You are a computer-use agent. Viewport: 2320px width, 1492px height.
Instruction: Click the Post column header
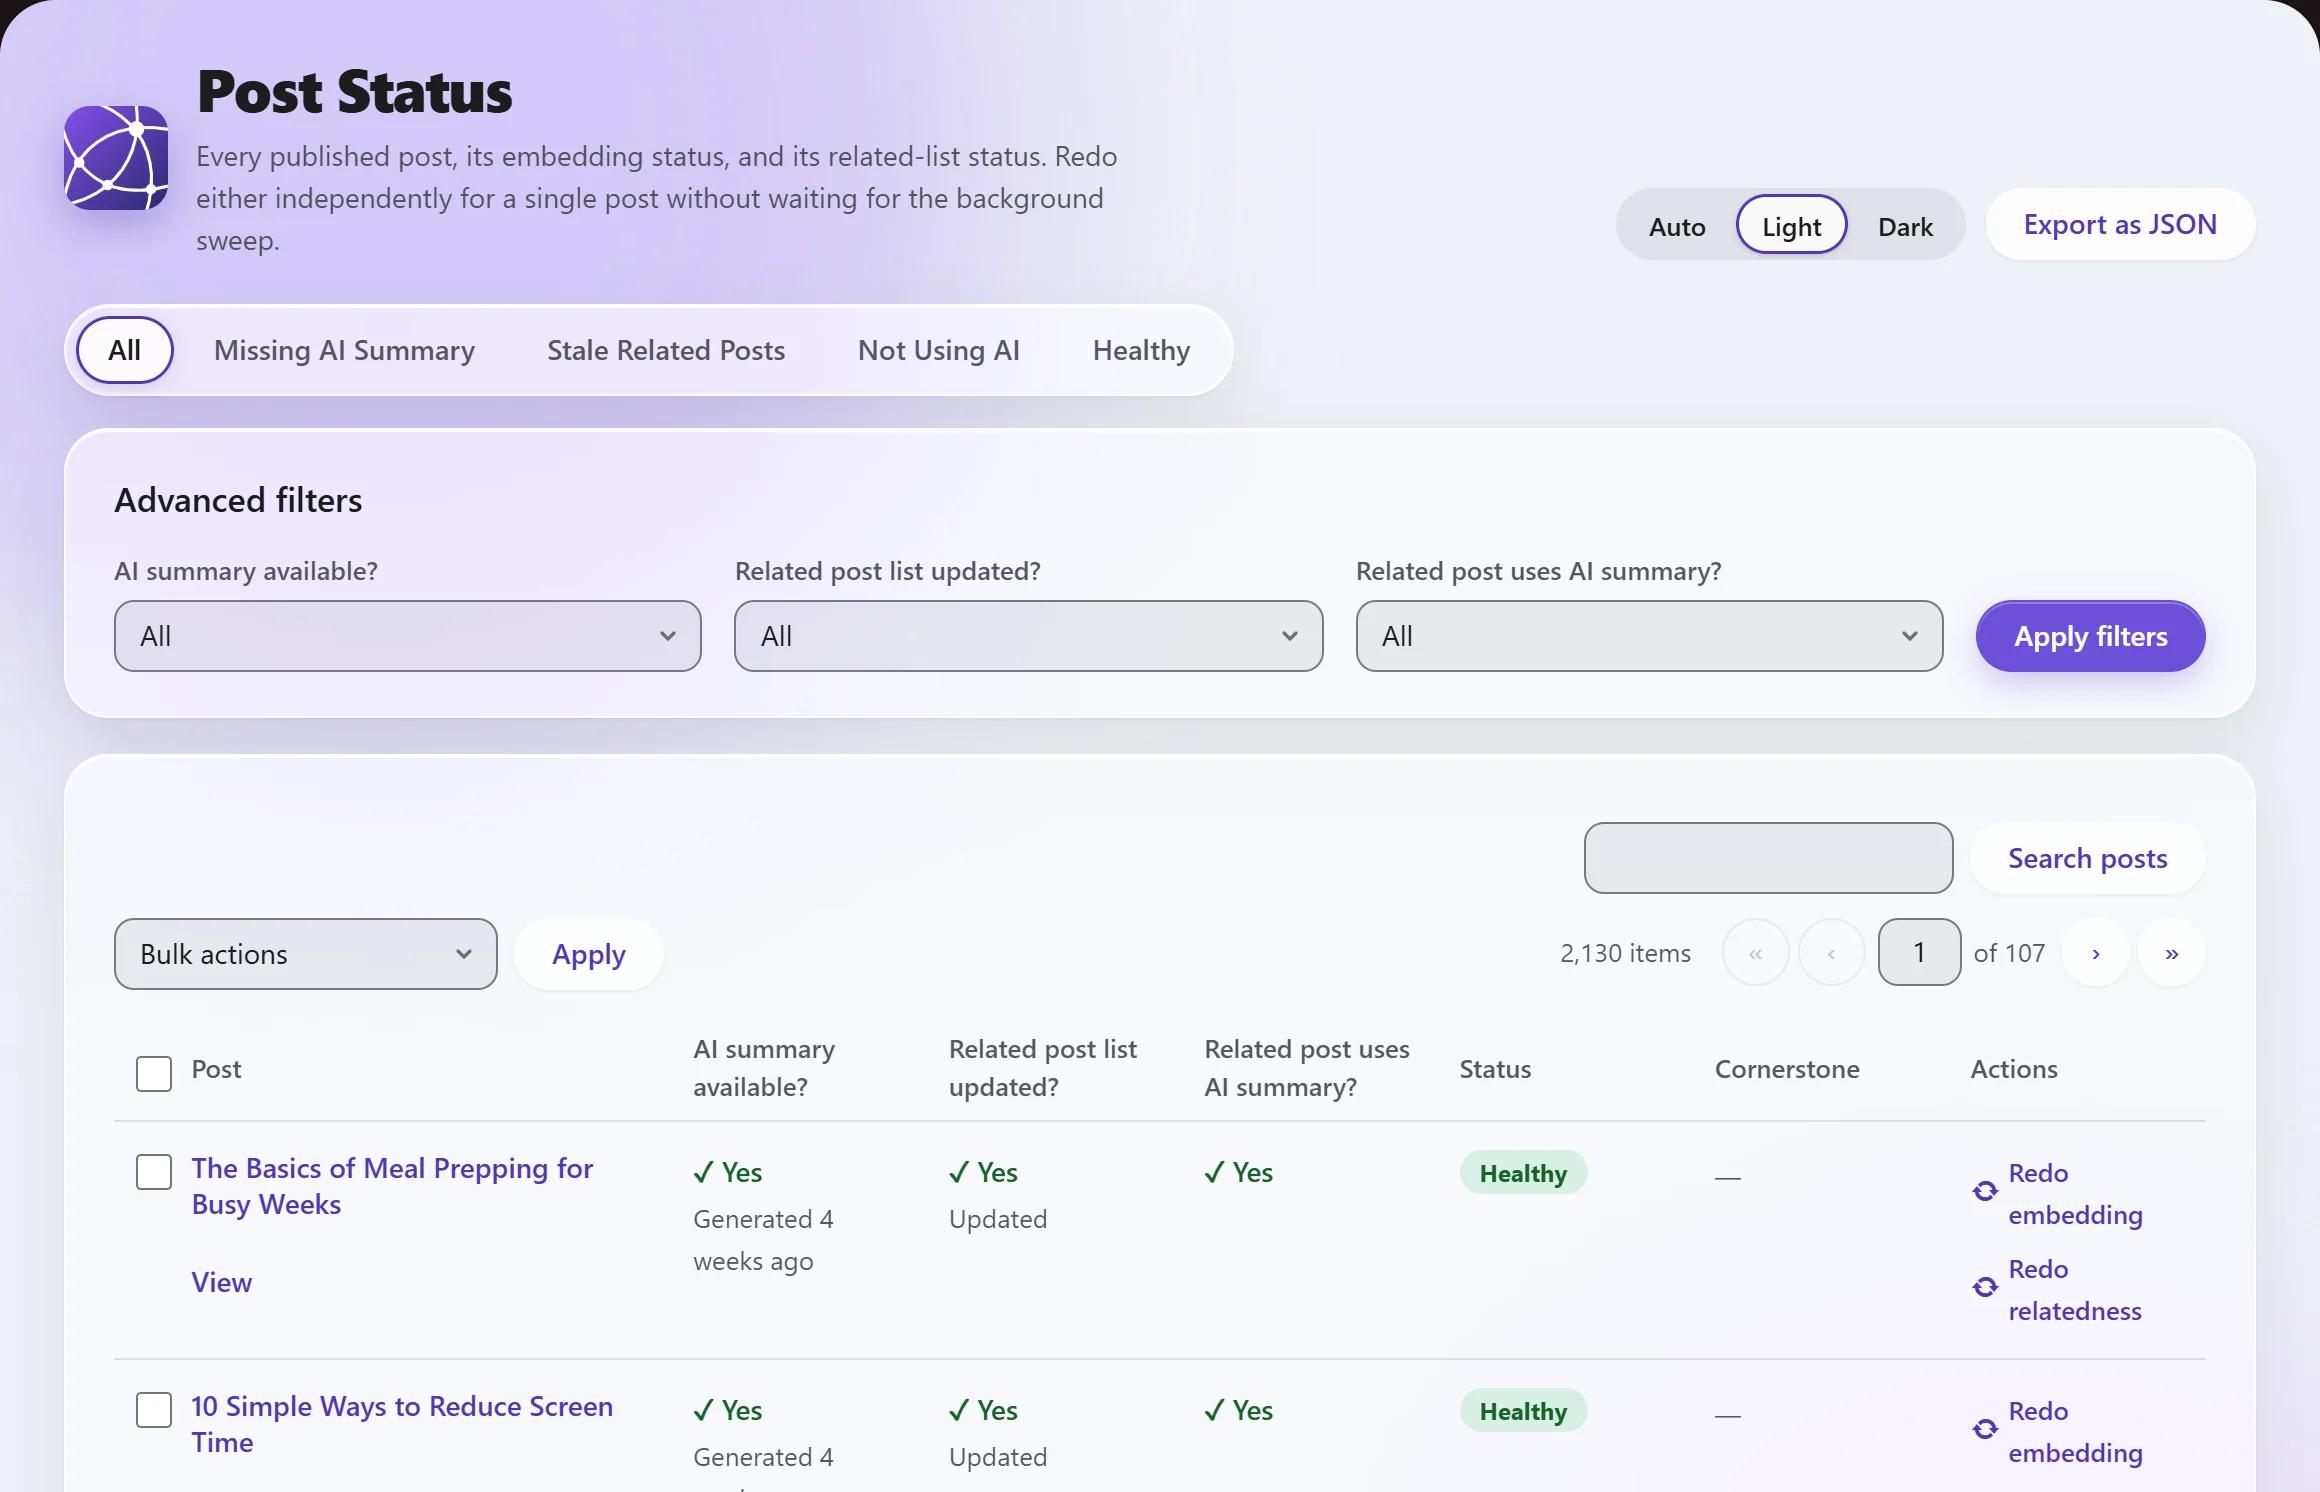click(x=216, y=1069)
